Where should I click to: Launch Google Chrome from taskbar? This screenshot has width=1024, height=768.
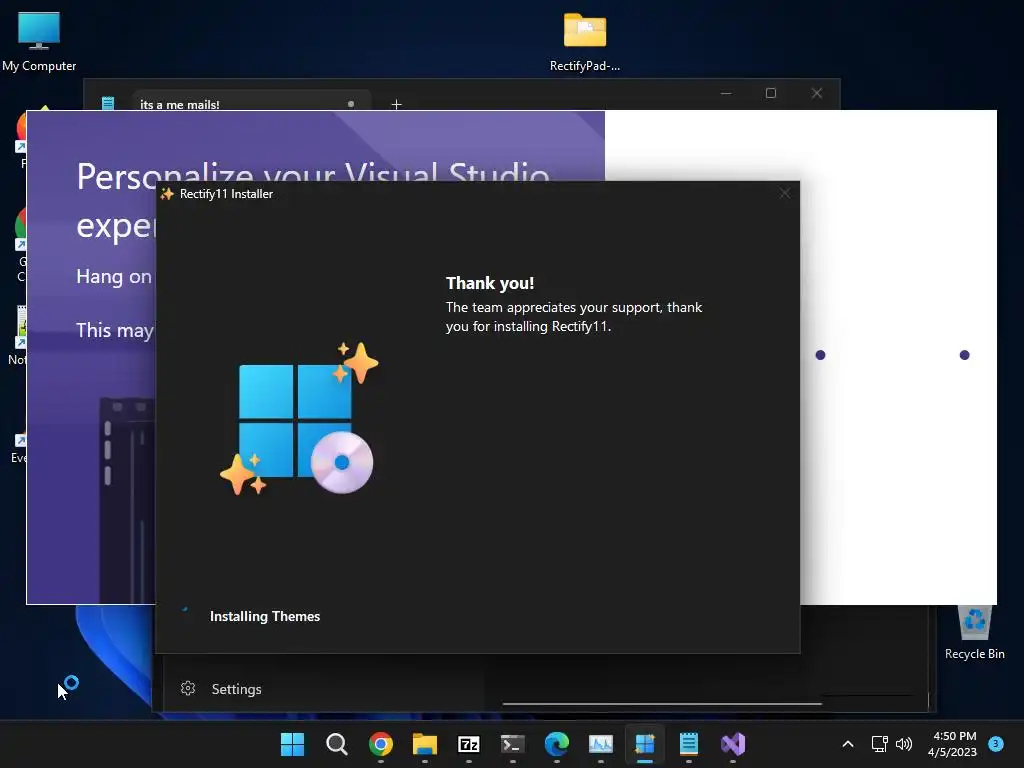pyautogui.click(x=381, y=744)
